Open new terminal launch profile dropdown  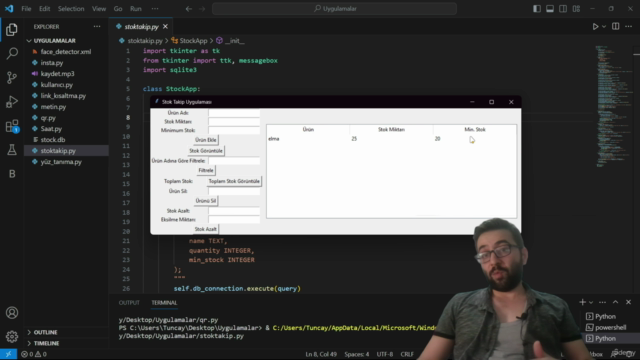point(591,302)
